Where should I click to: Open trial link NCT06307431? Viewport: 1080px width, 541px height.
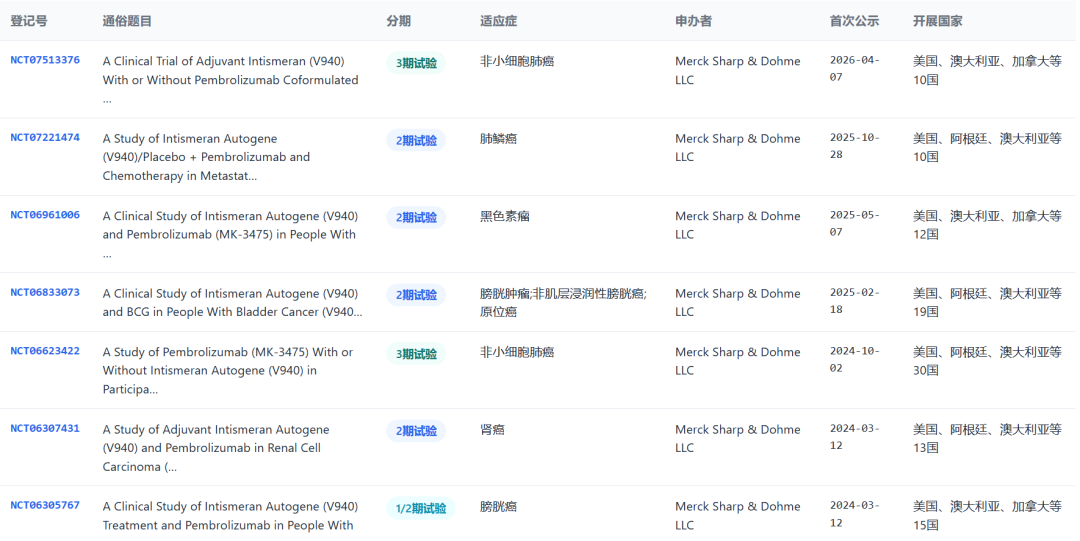[x=45, y=429]
